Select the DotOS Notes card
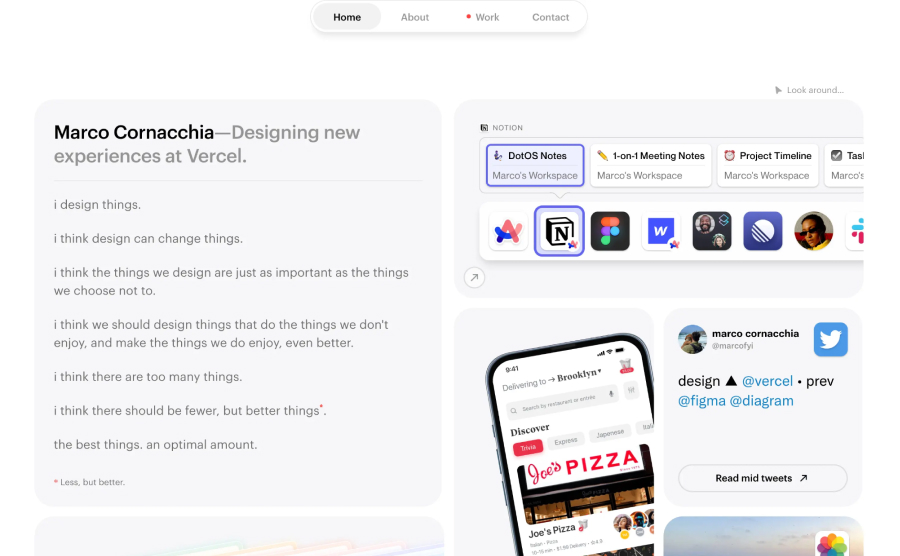Screen dimensions: 900x556 click(x=535, y=165)
